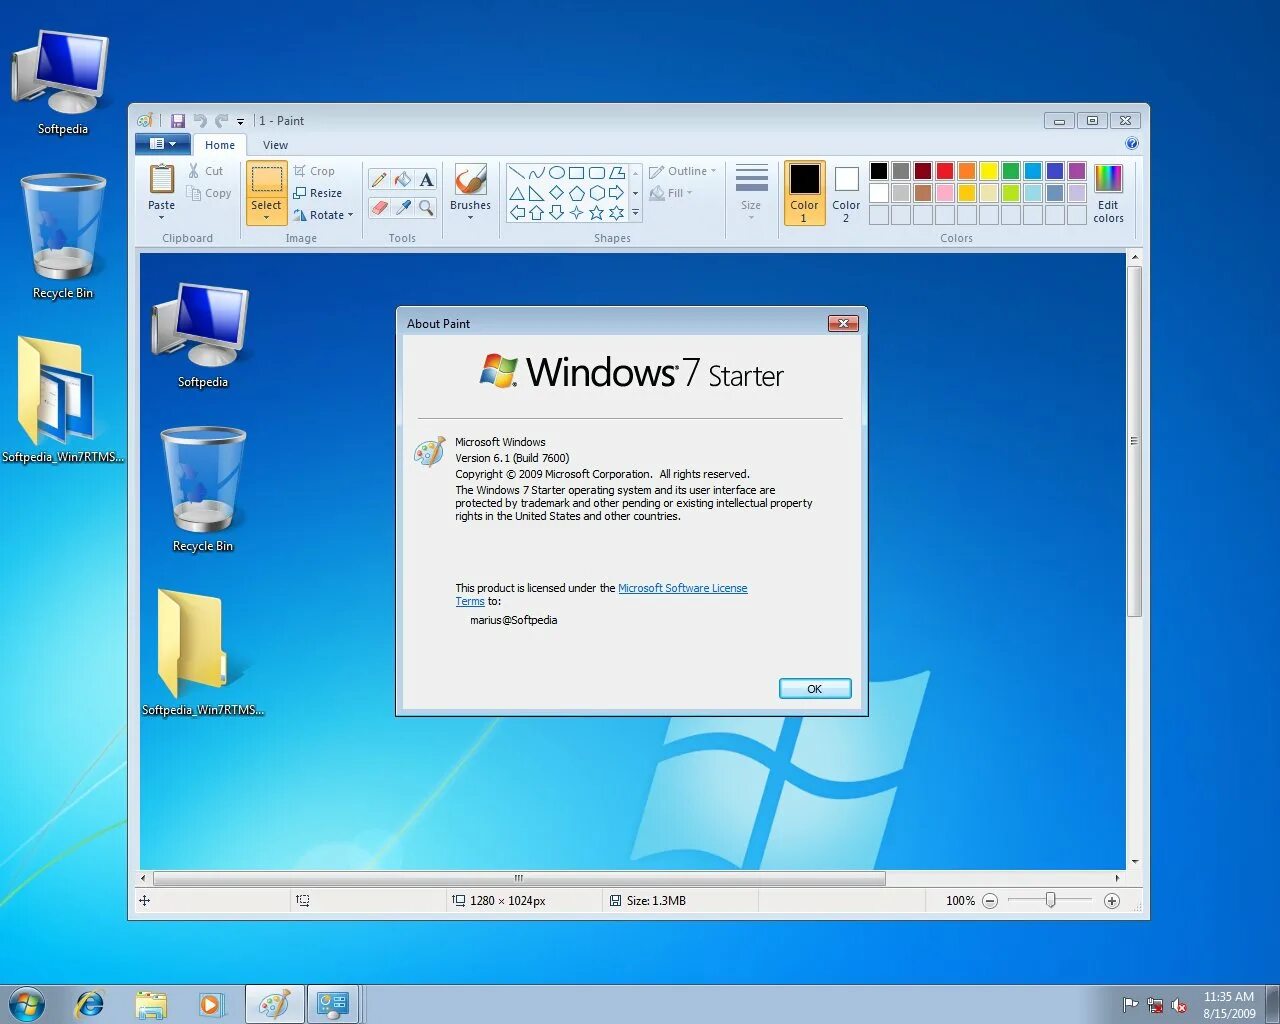Select the Right arrow shape

tap(617, 193)
